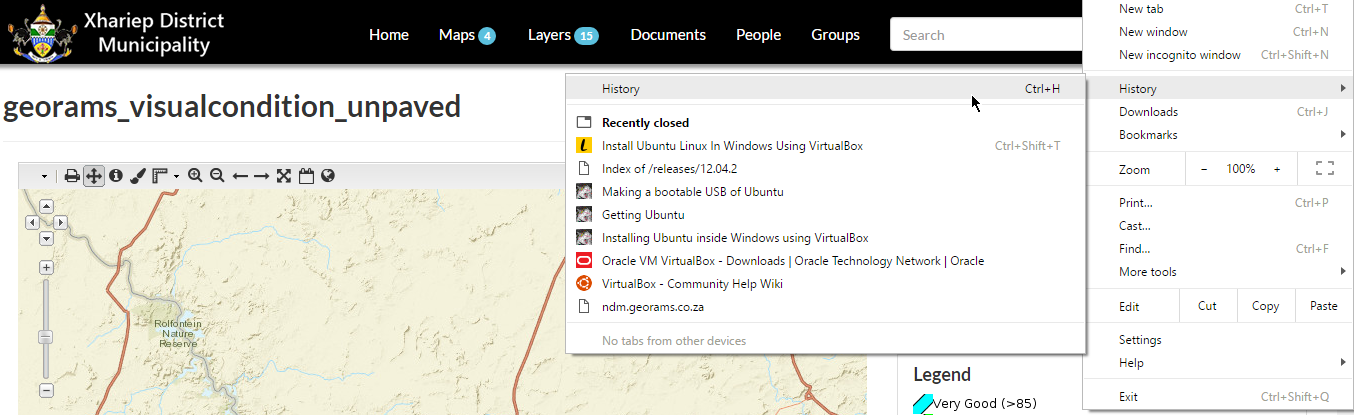1354x415 pixels.
Task: Reopen VirtualBox Community Help Wiki
Action: pos(825,284)
